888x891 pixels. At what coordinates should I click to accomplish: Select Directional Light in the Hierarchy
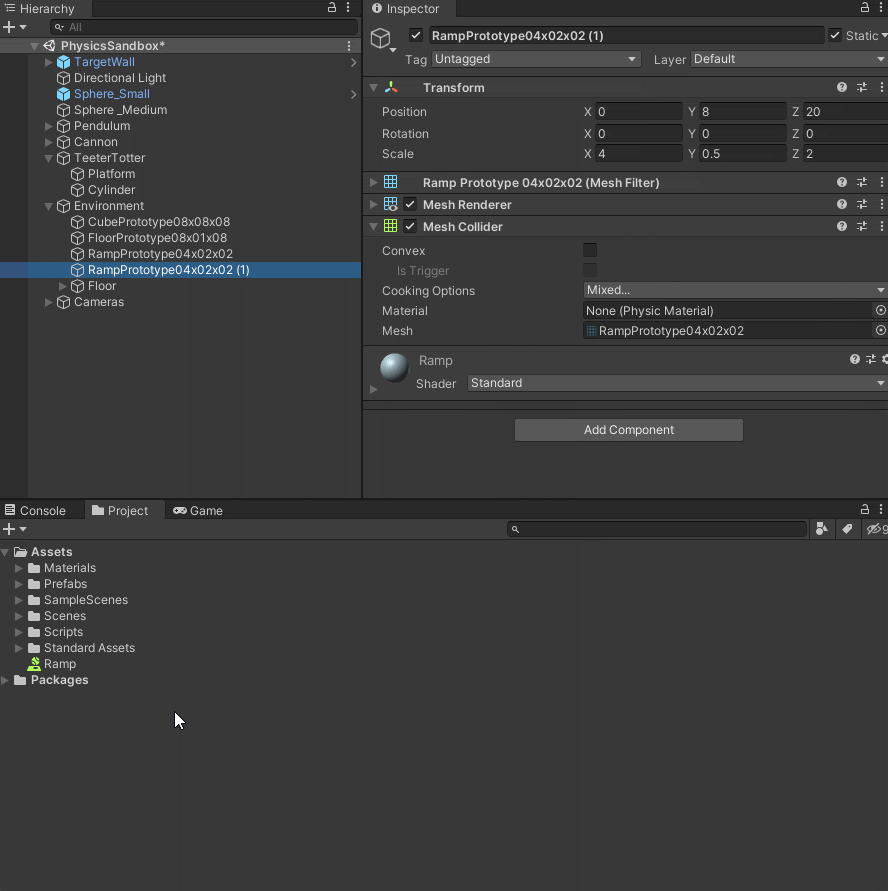(120, 78)
